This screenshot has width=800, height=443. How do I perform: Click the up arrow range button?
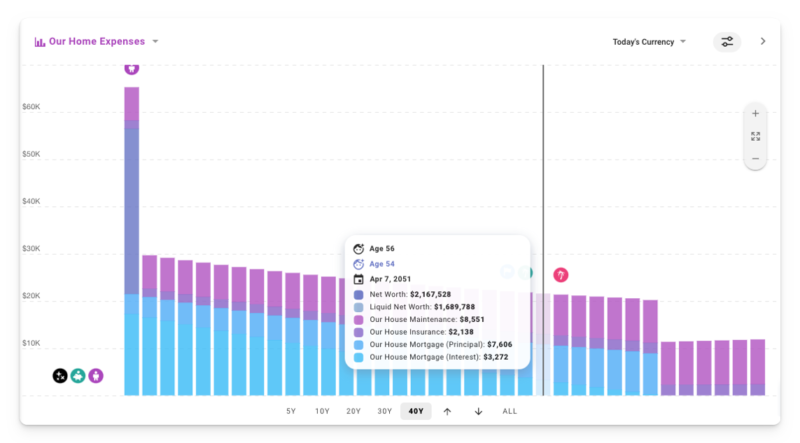(x=447, y=411)
